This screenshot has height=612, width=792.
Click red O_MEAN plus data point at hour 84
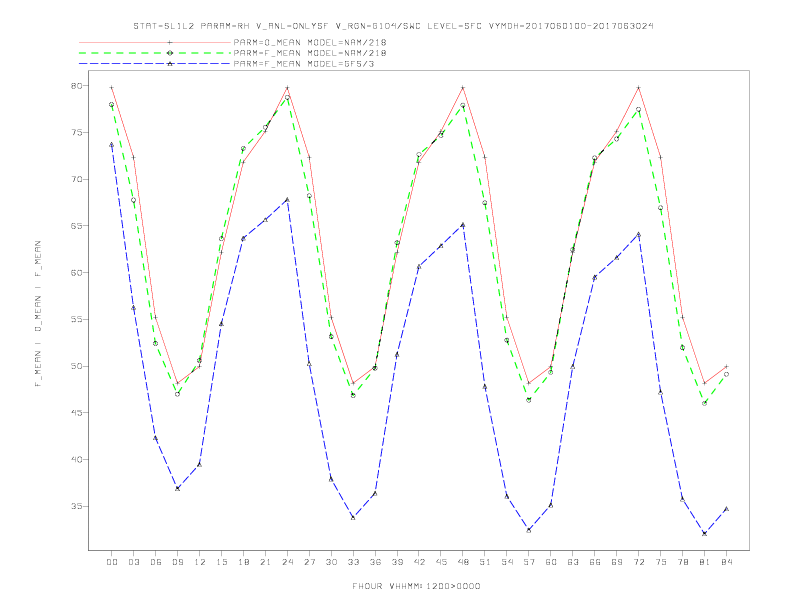coord(727,366)
